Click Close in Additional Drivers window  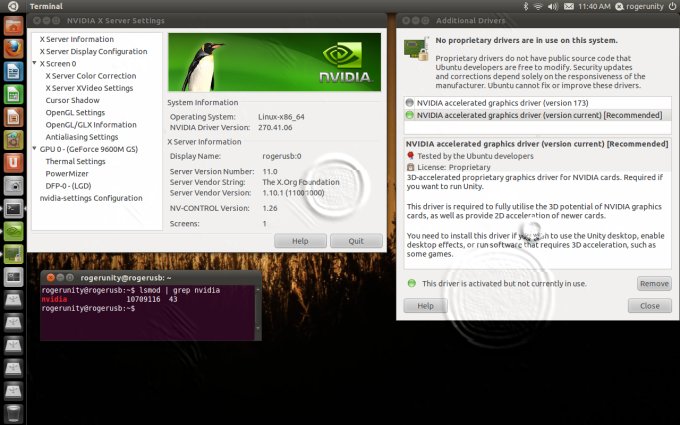(x=650, y=306)
